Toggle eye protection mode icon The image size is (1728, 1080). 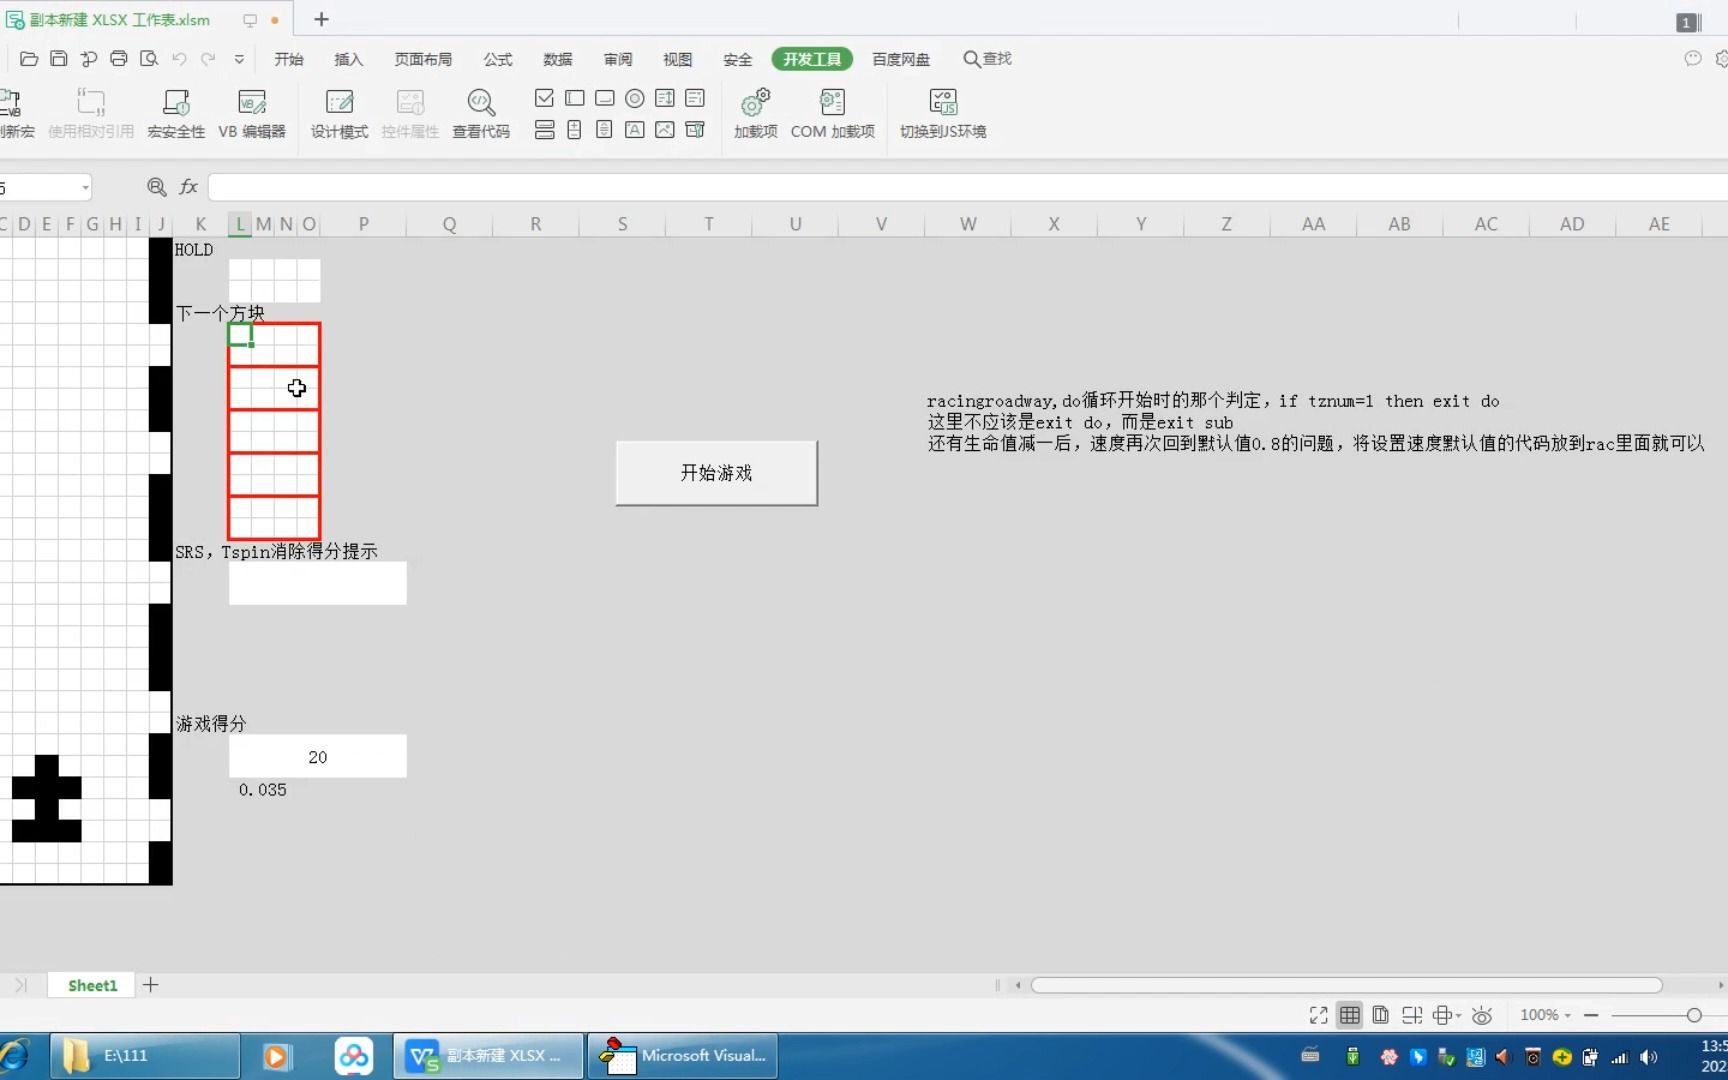tap(1482, 1015)
